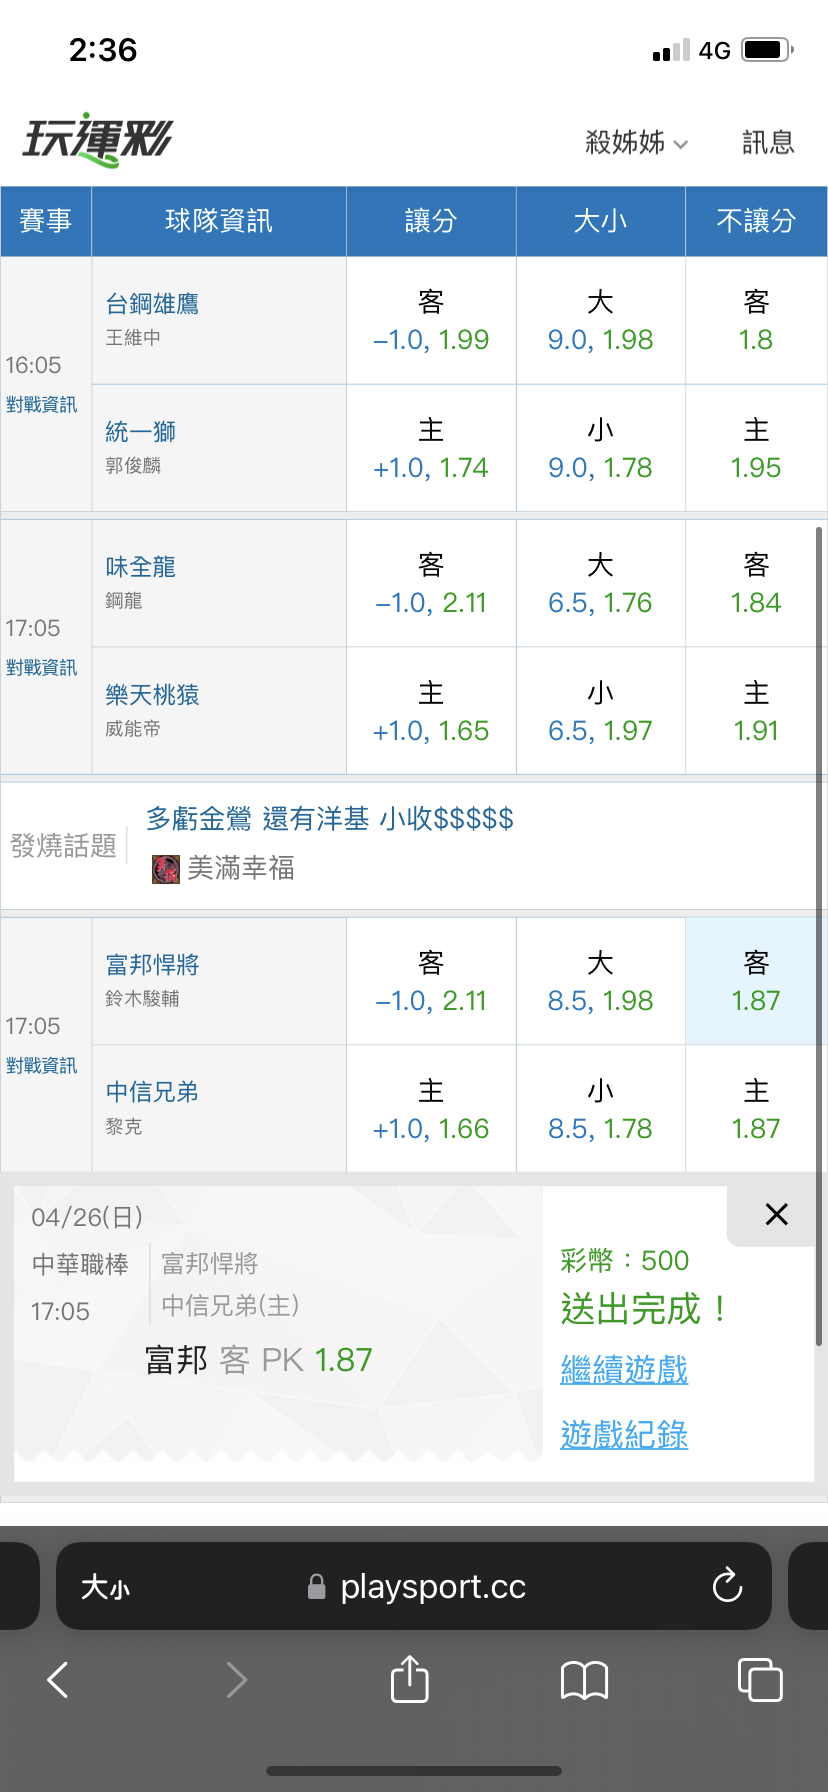This screenshot has width=828, height=1792.
Task: Close the bet confirmation popup
Action: click(776, 1214)
